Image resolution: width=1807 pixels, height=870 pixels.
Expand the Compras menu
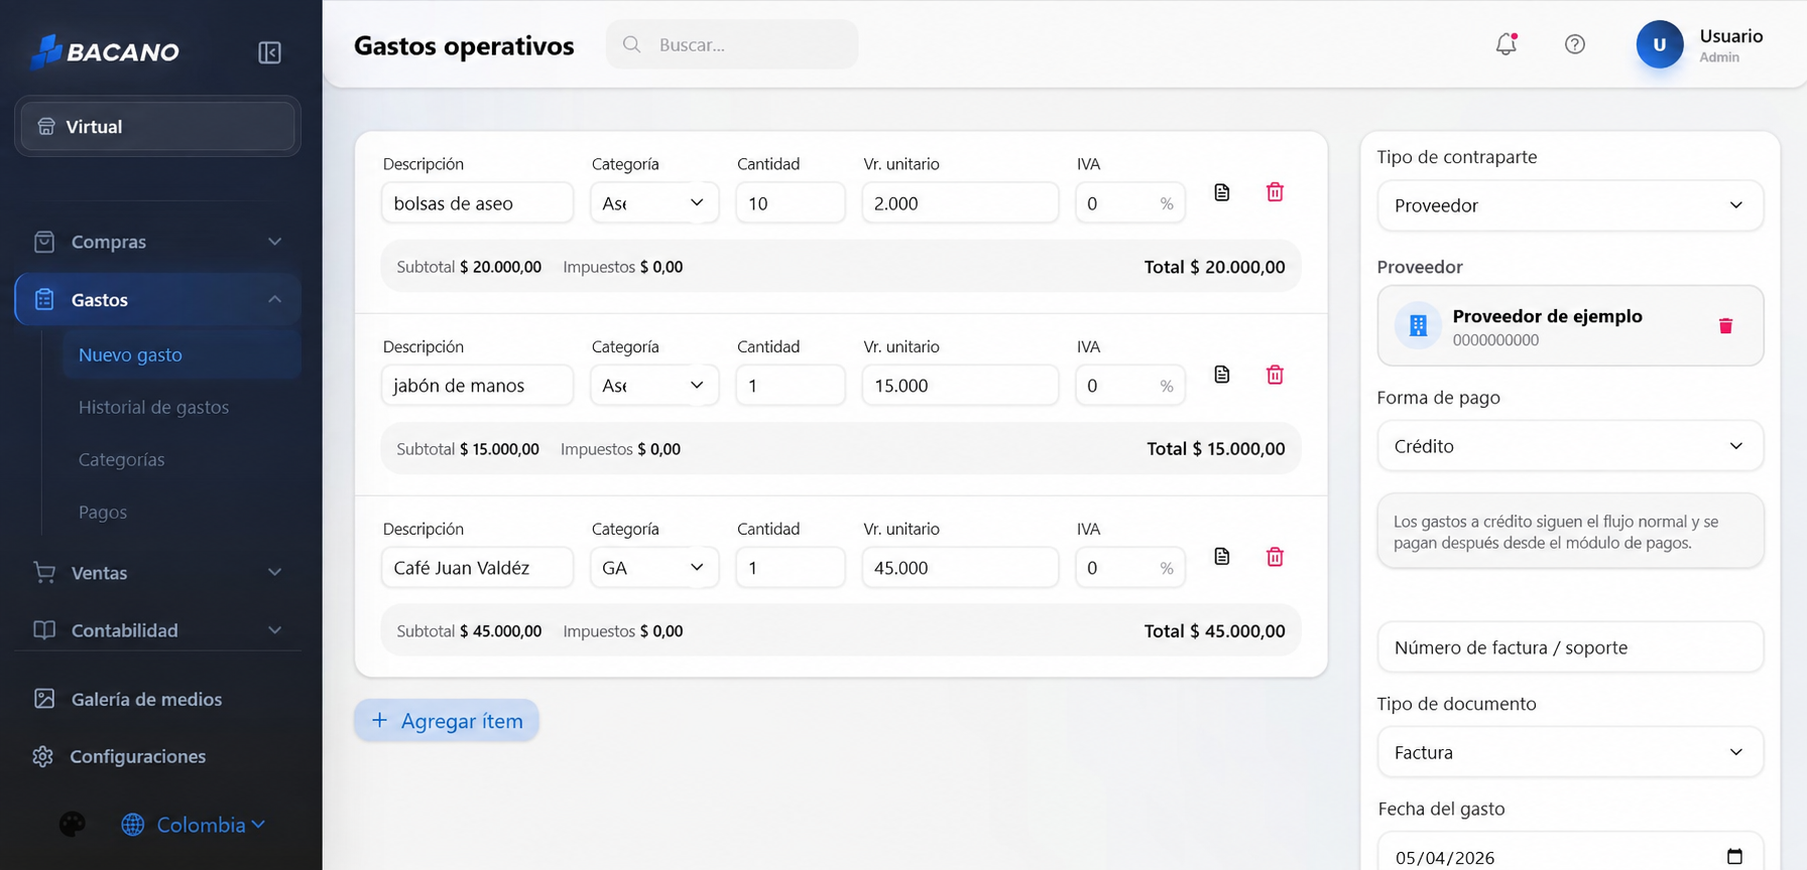tap(157, 242)
